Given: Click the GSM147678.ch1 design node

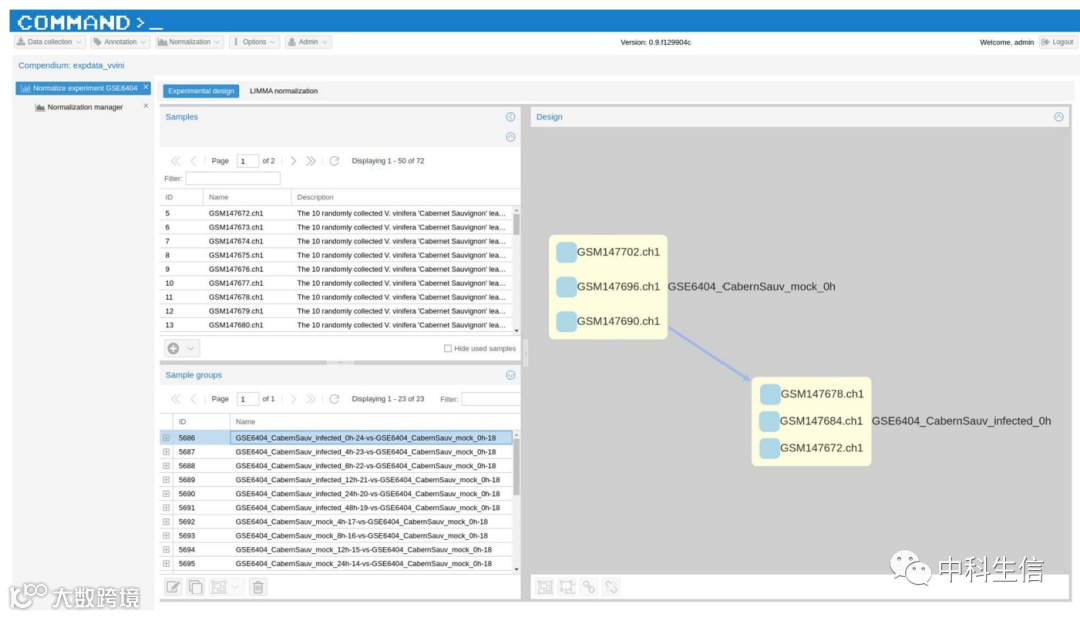Looking at the screenshot, I should point(811,394).
